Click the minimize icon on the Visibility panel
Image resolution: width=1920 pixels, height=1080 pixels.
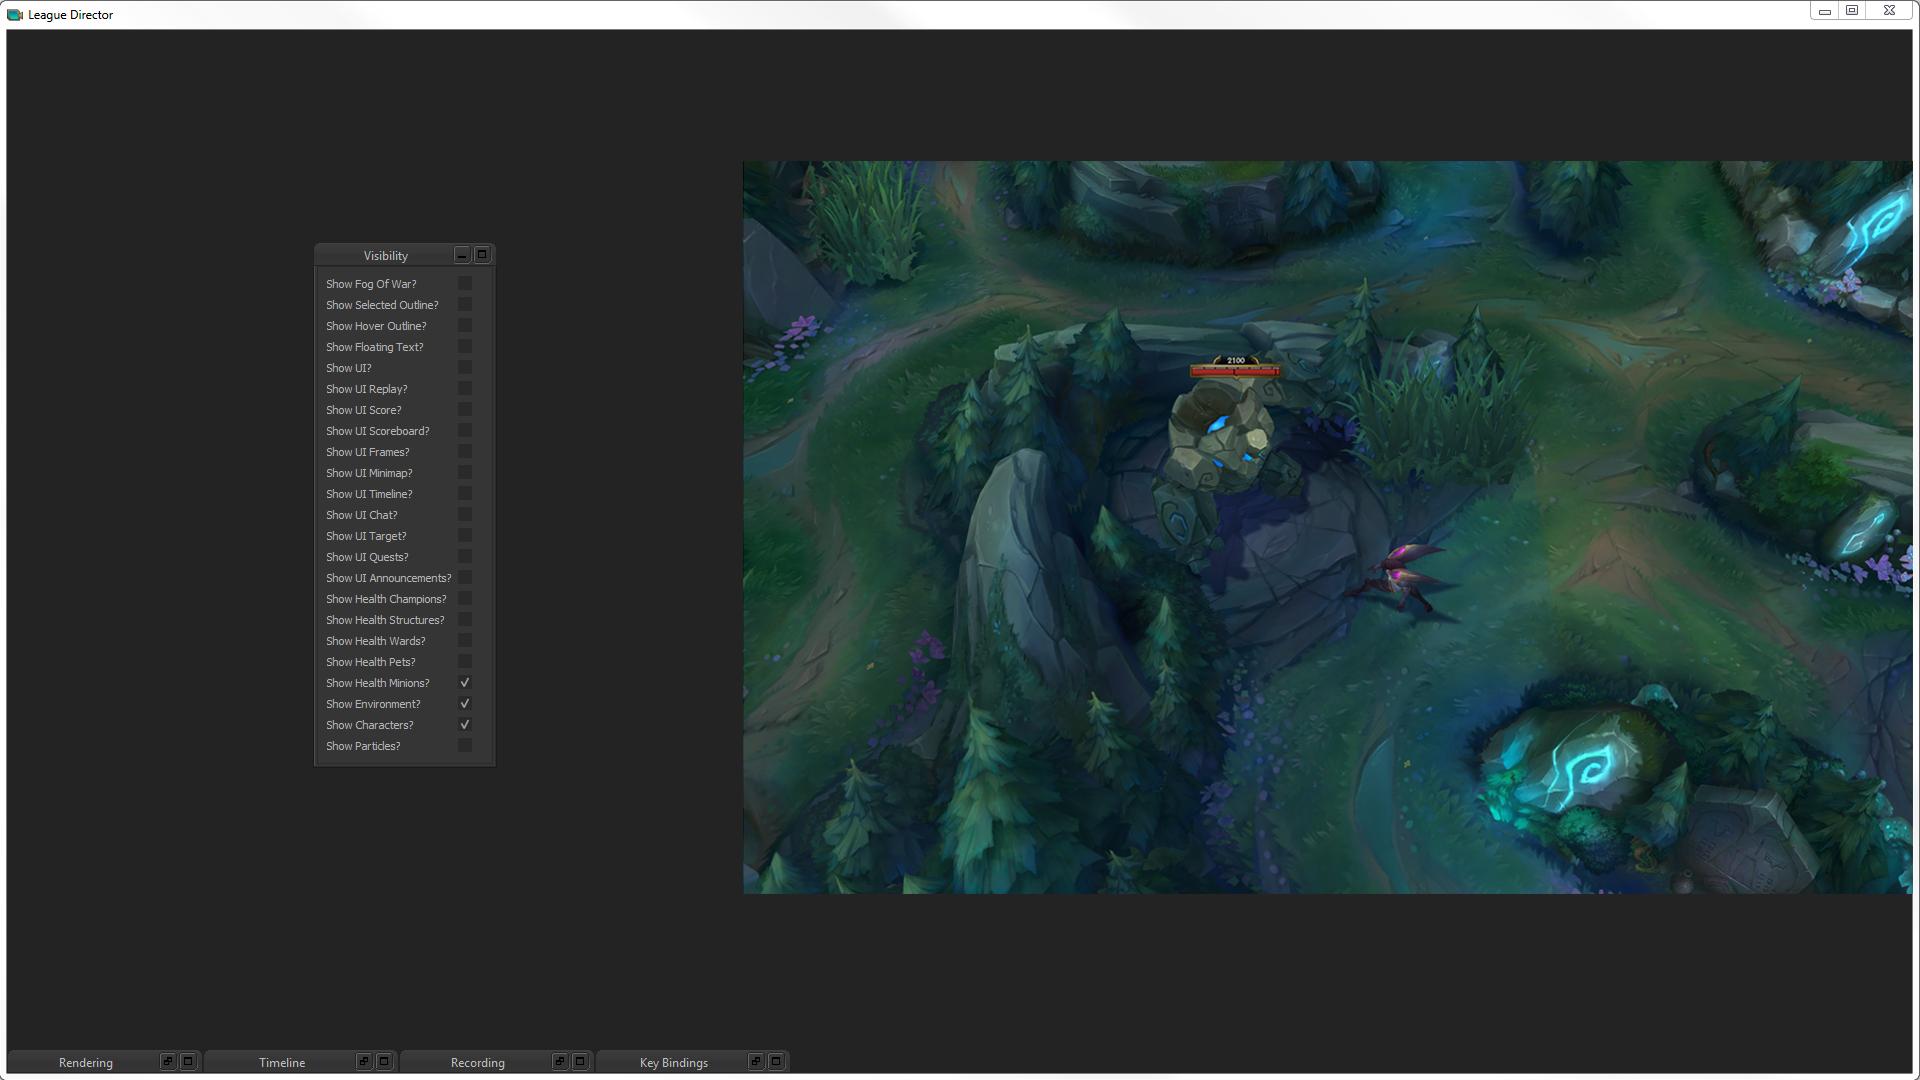click(x=462, y=255)
